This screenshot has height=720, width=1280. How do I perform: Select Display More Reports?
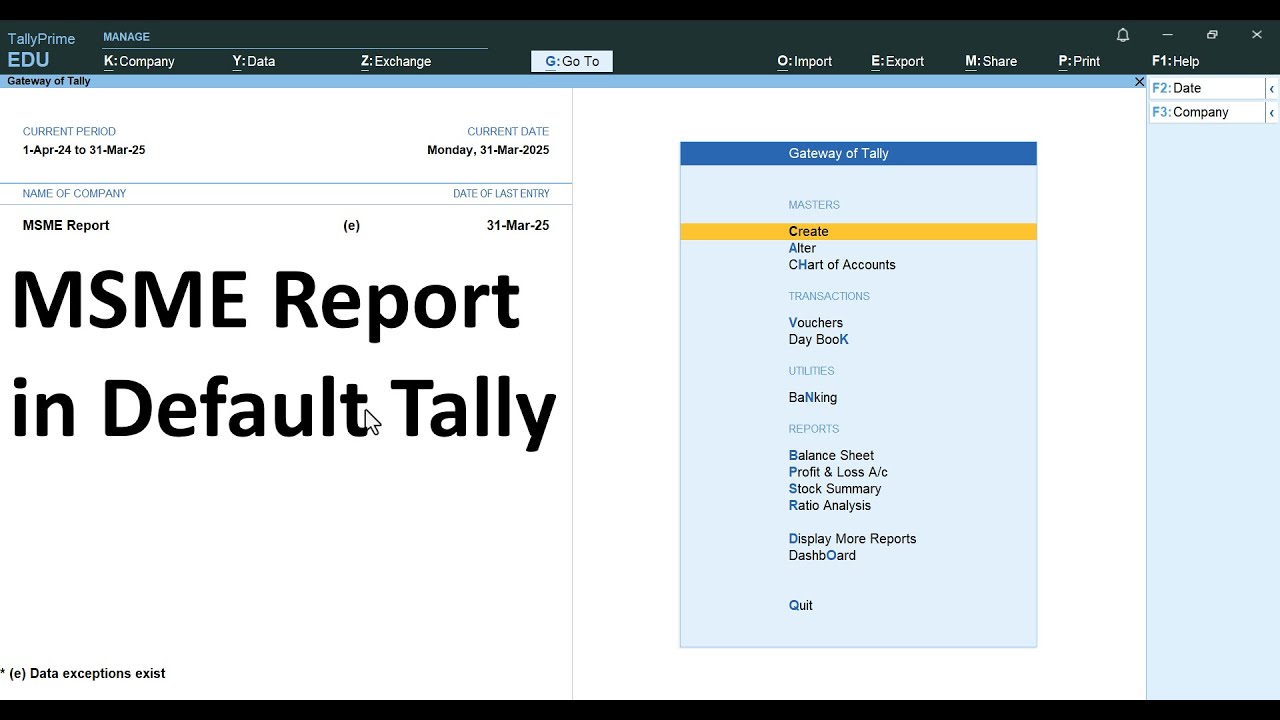(x=853, y=539)
